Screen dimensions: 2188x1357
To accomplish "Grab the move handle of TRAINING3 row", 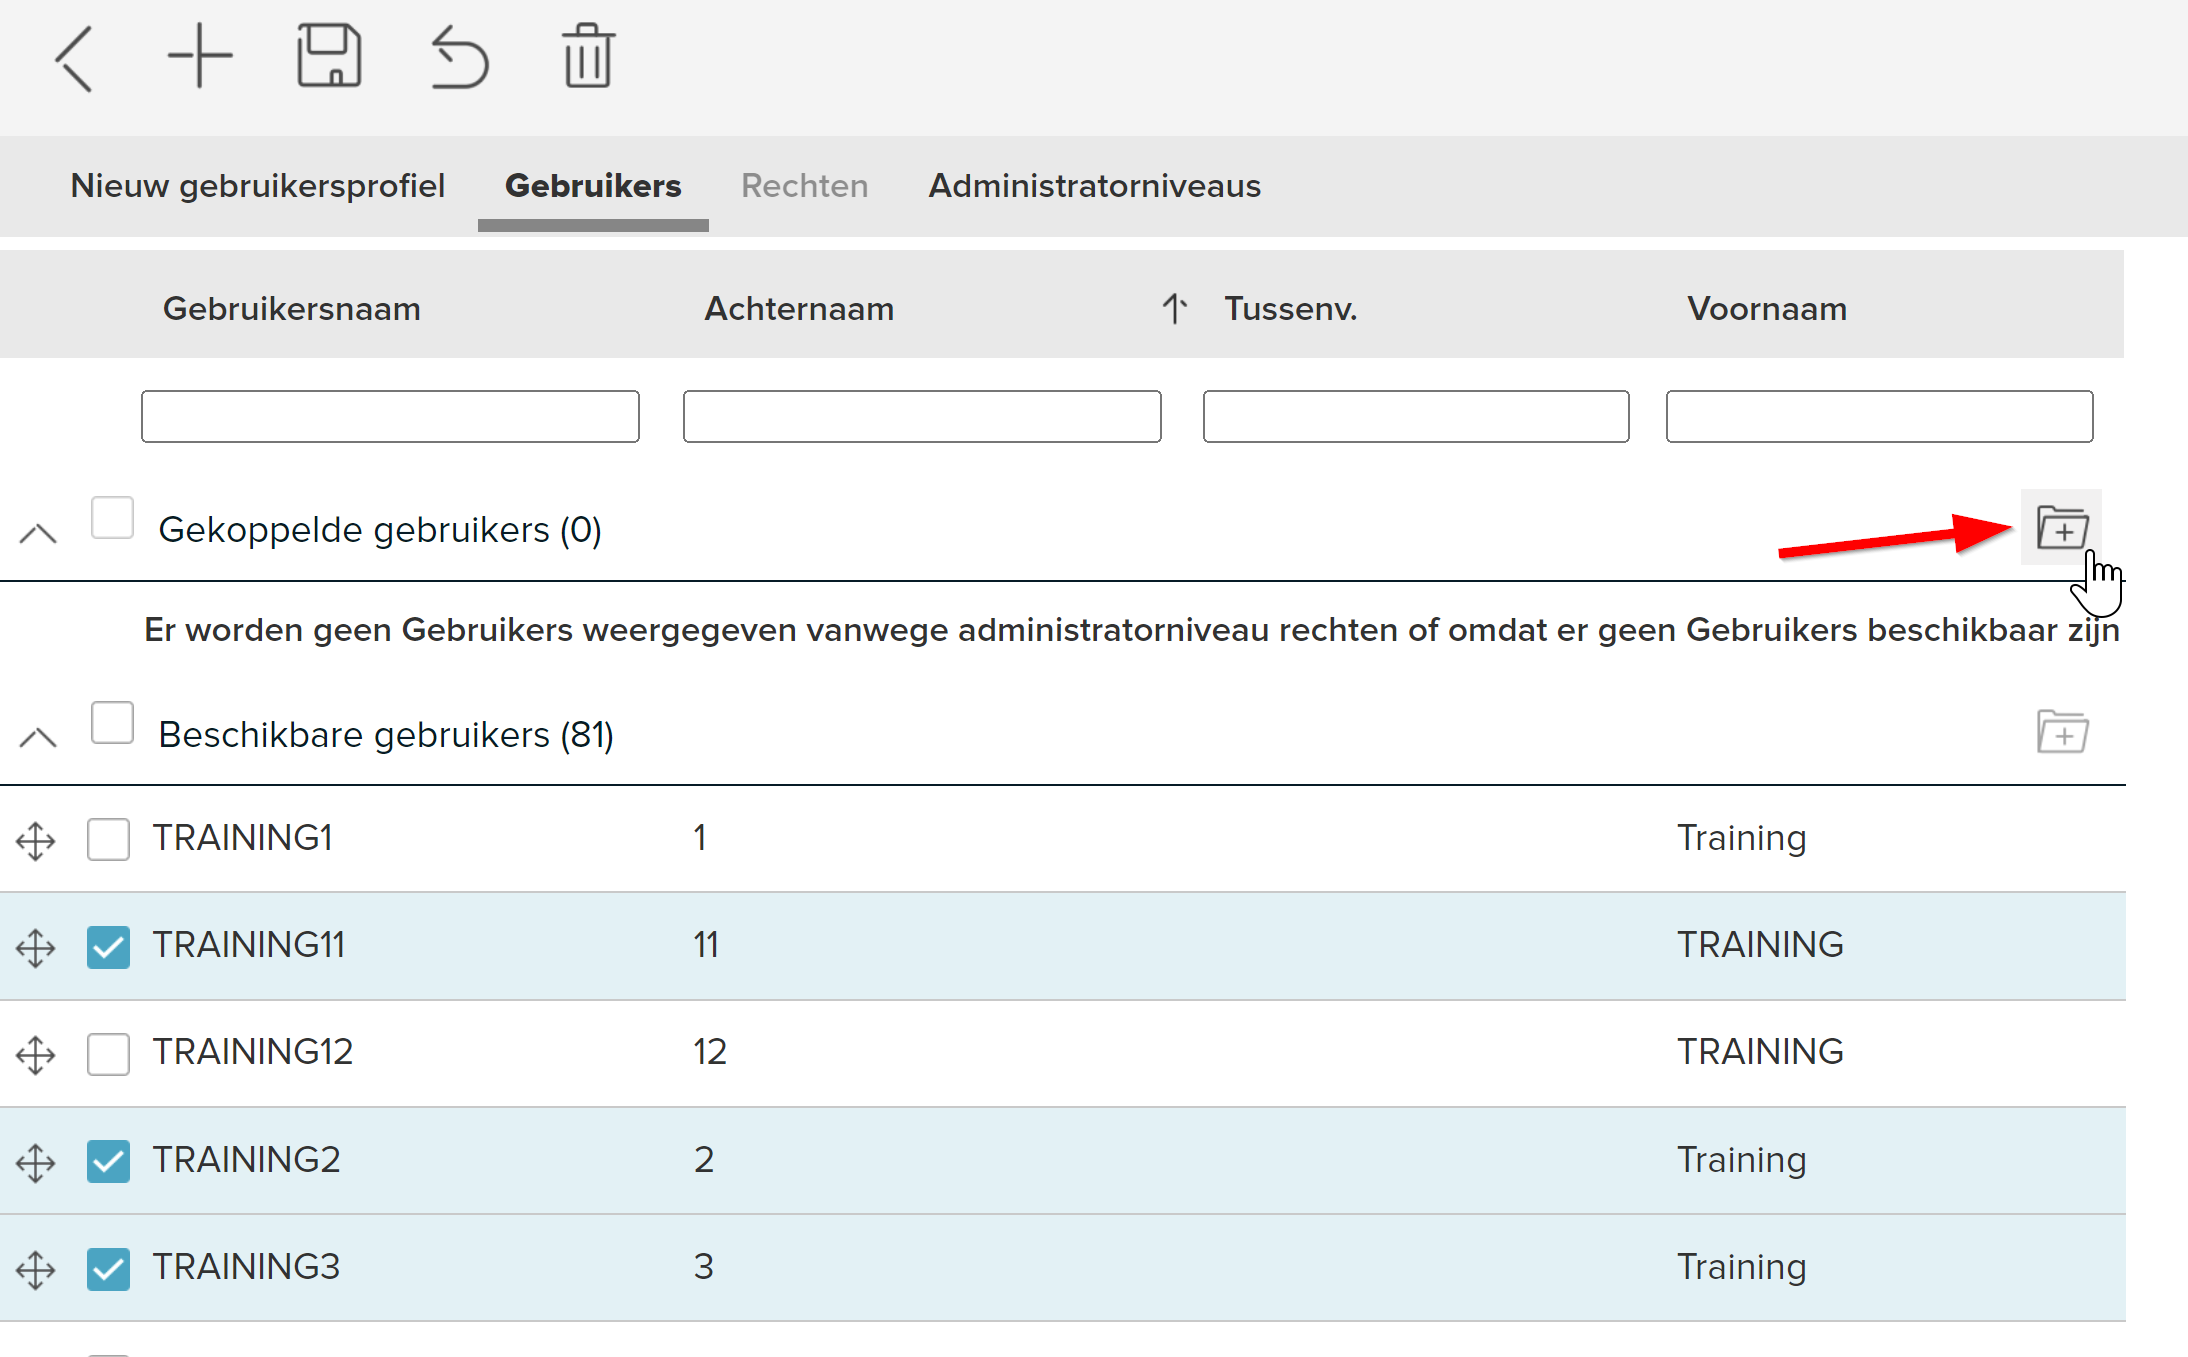I will 36,1269.
